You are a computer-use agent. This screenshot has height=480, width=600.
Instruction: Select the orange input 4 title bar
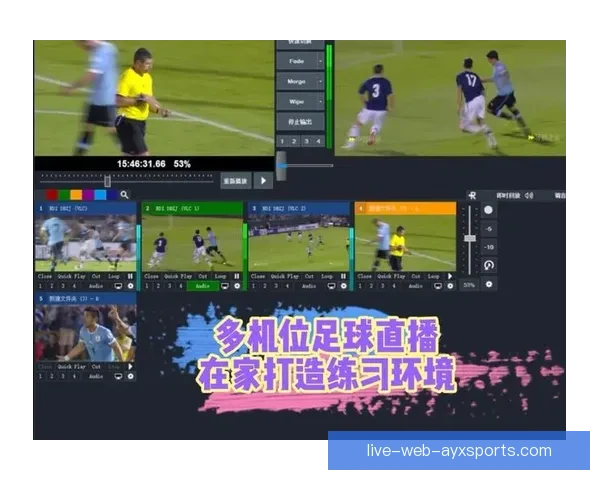click(405, 208)
